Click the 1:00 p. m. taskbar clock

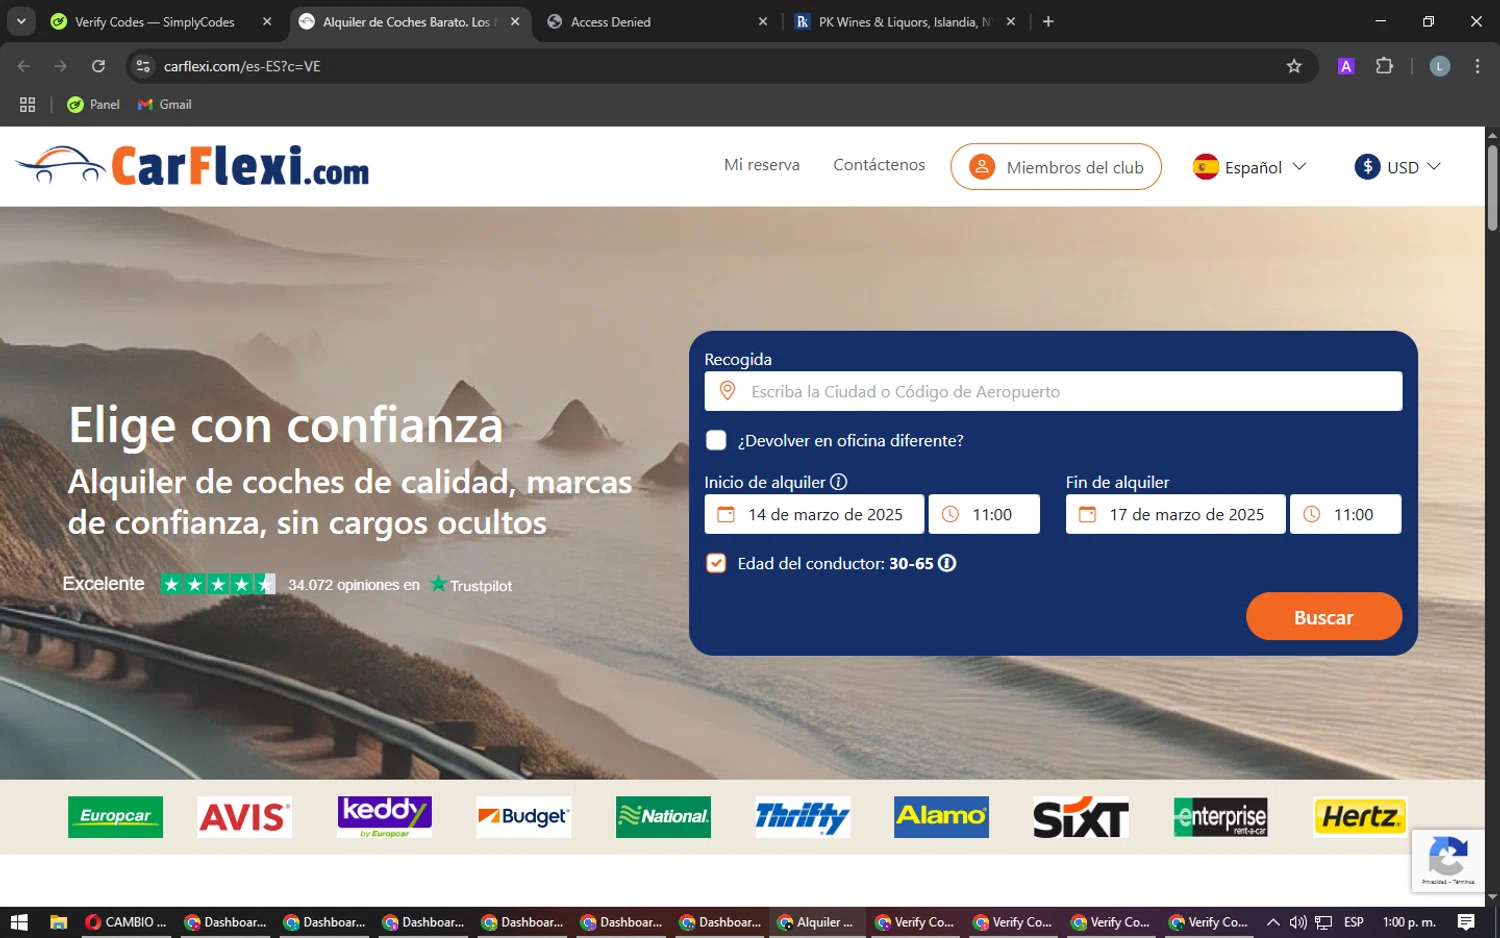coord(1409,922)
